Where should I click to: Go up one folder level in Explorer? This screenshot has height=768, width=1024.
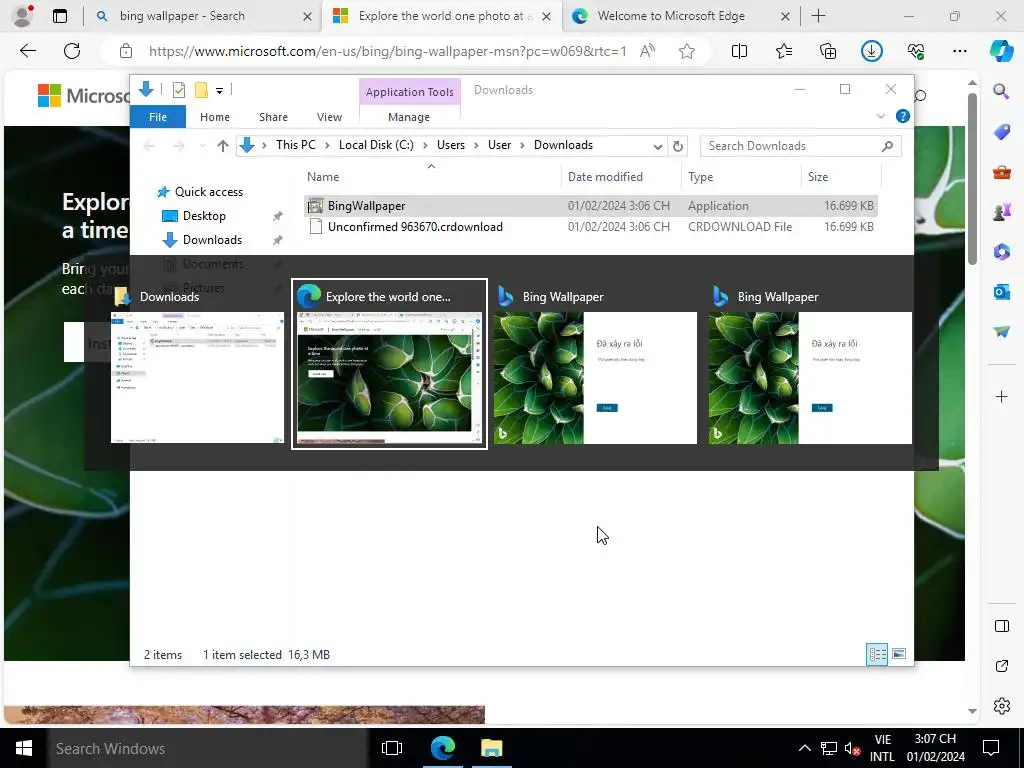click(x=223, y=146)
